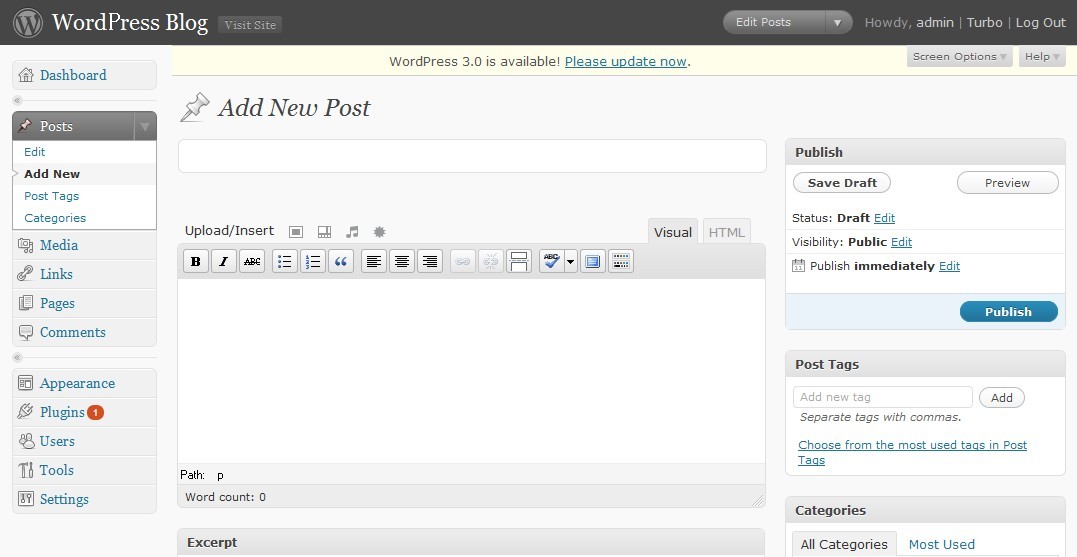
Task: Add an image via Upload/Insert
Action: (296, 232)
